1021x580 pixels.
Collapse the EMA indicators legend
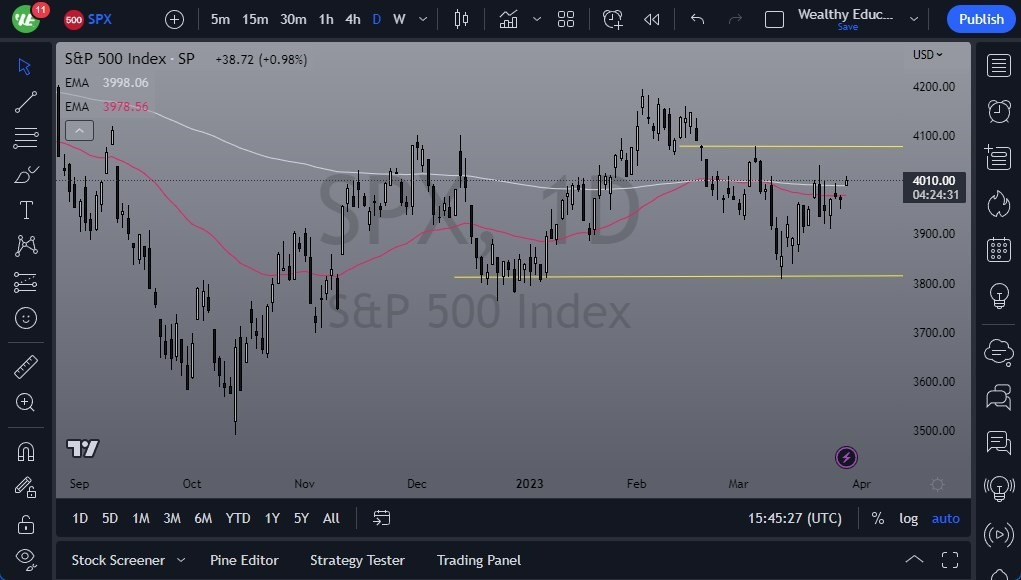tap(79, 130)
